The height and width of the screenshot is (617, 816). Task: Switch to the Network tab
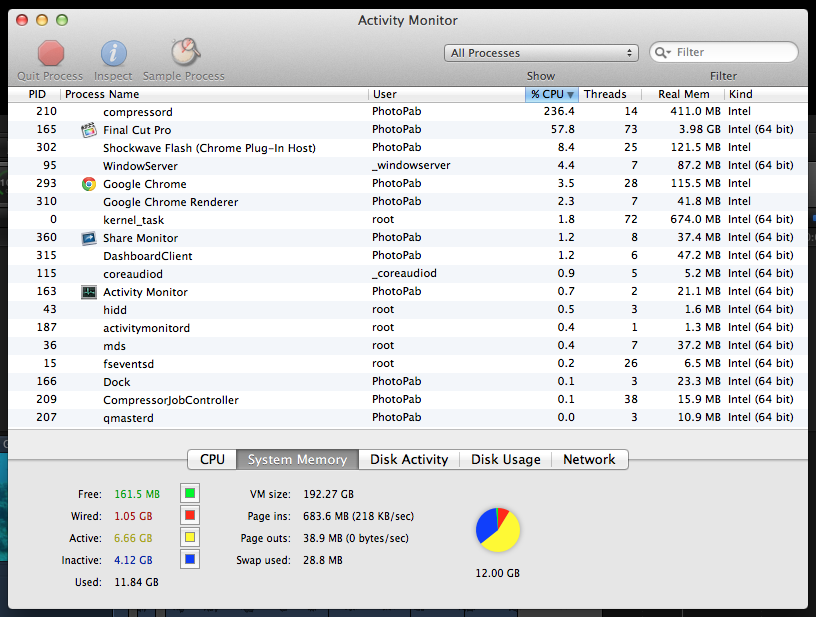tap(589, 459)
